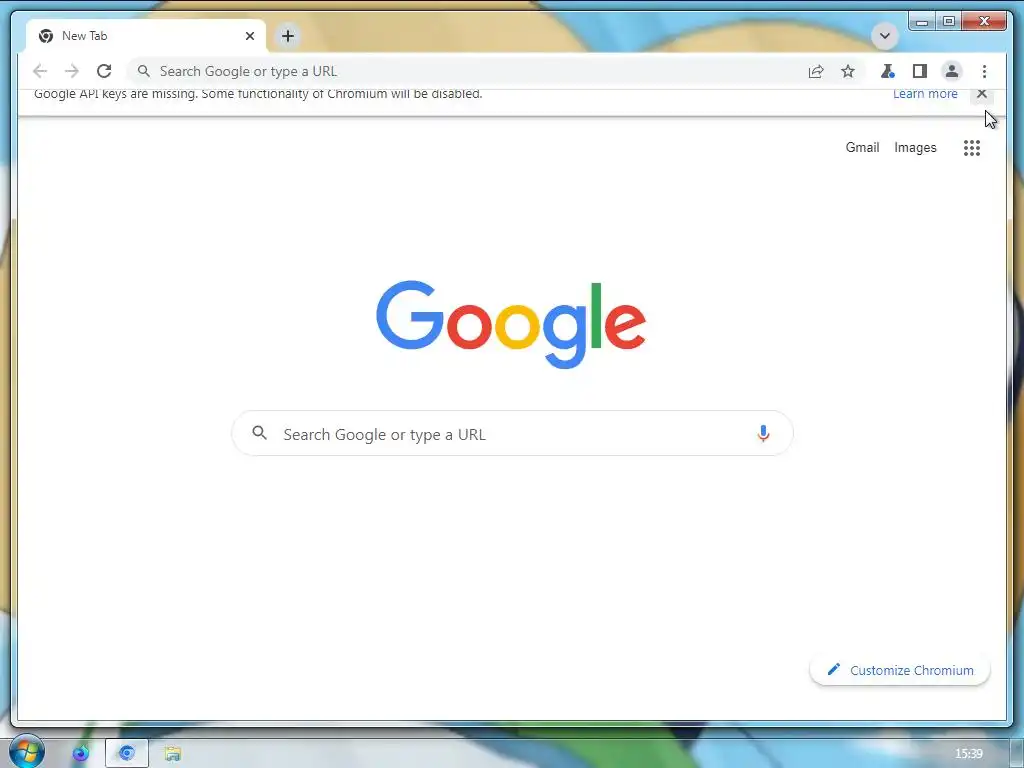Click the Customize Chromium button

point(900,670)
